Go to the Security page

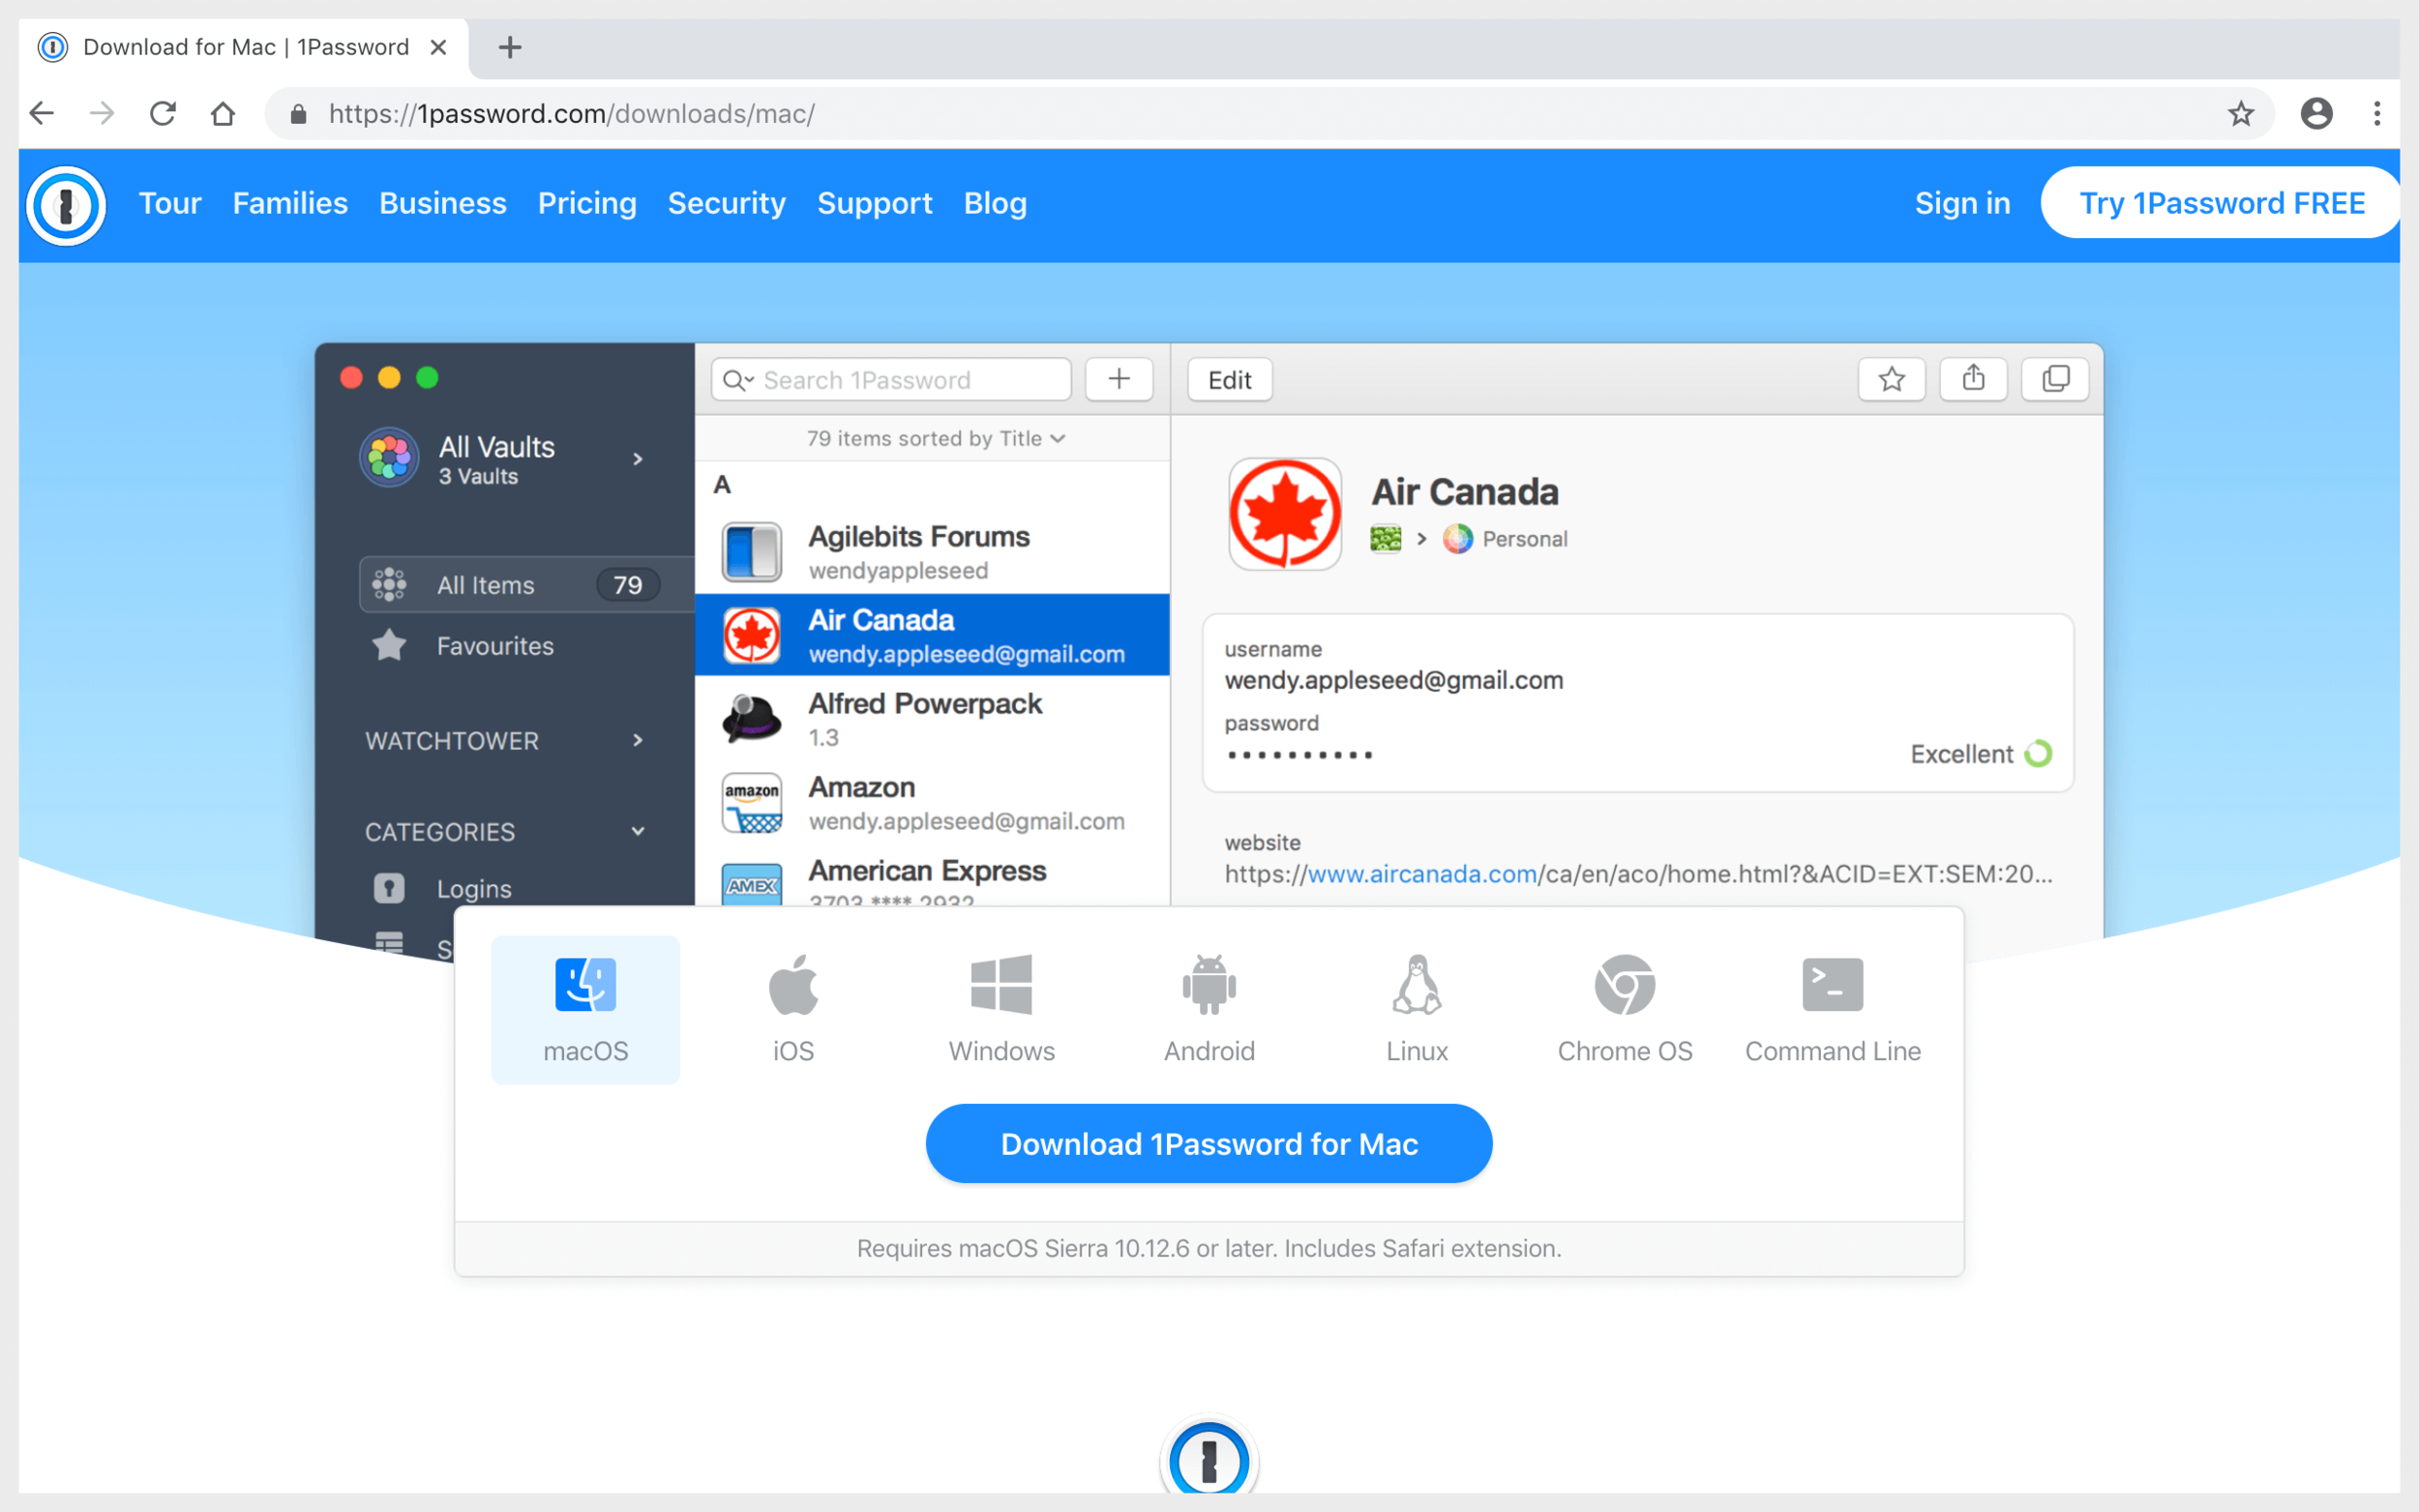coord(727,204)
